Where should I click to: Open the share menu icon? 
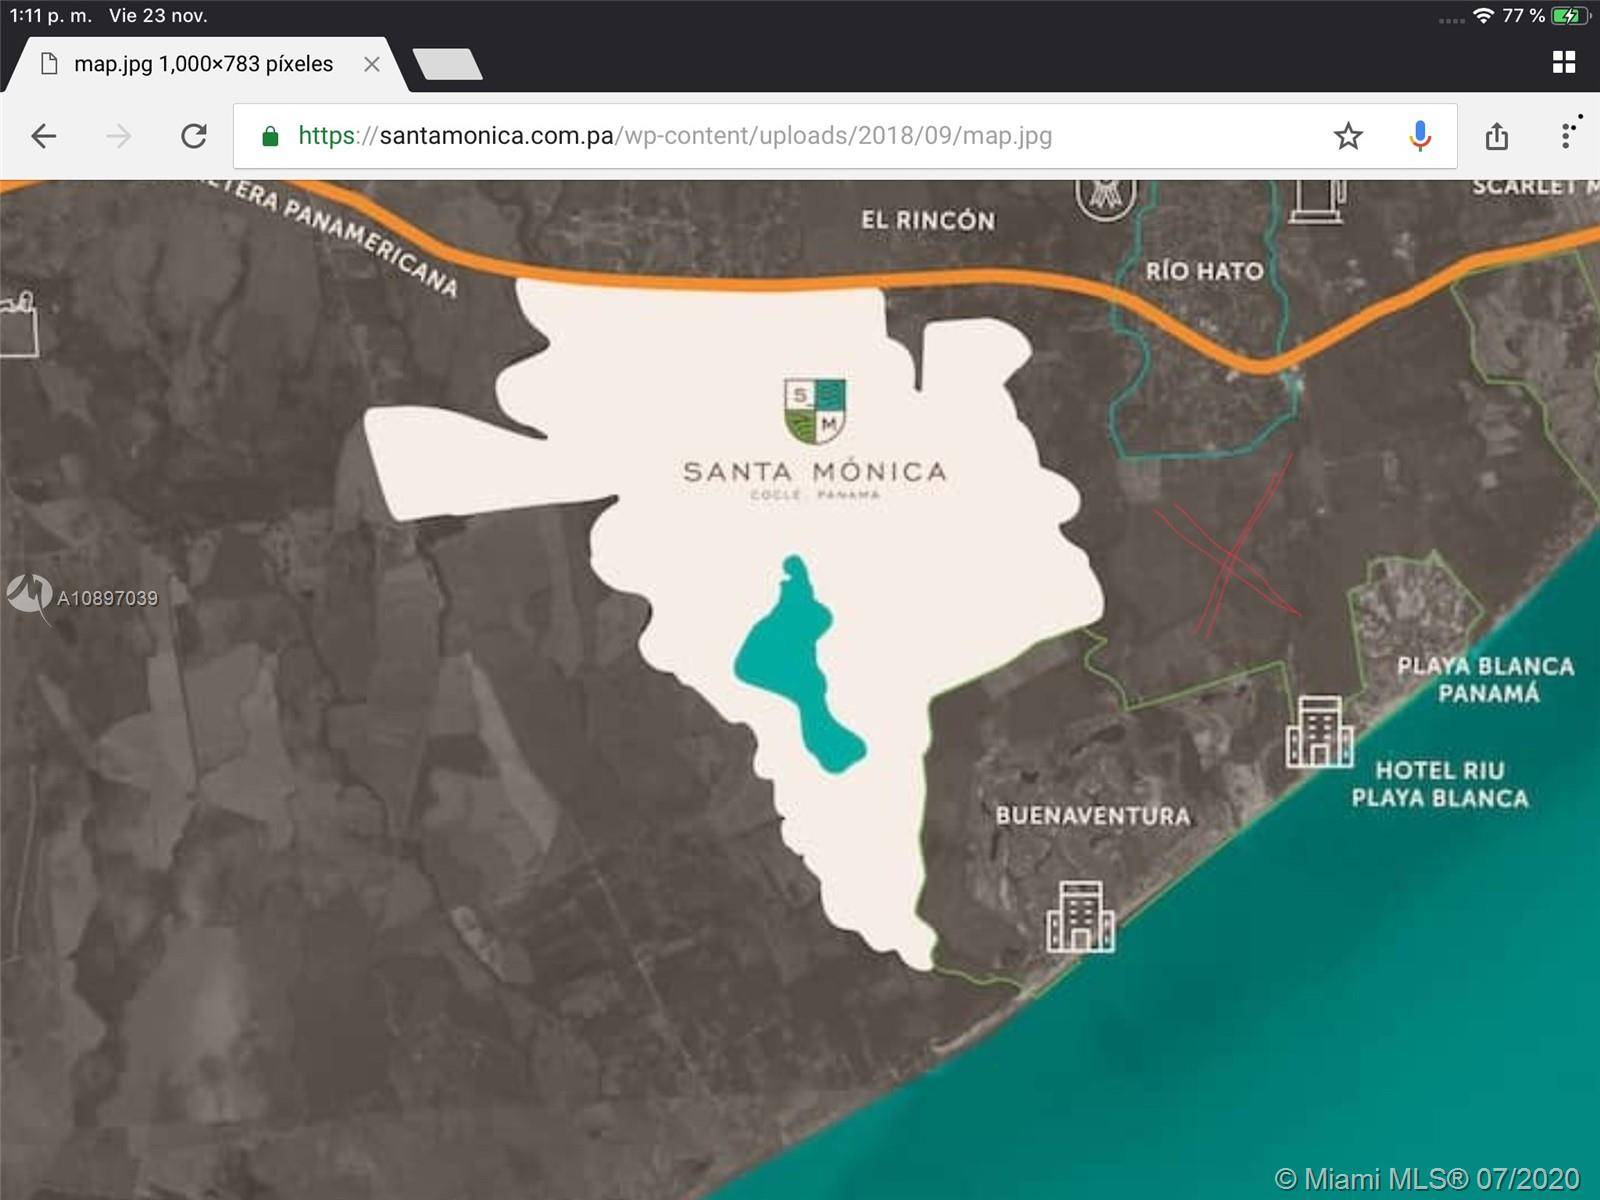(1497, 136)
